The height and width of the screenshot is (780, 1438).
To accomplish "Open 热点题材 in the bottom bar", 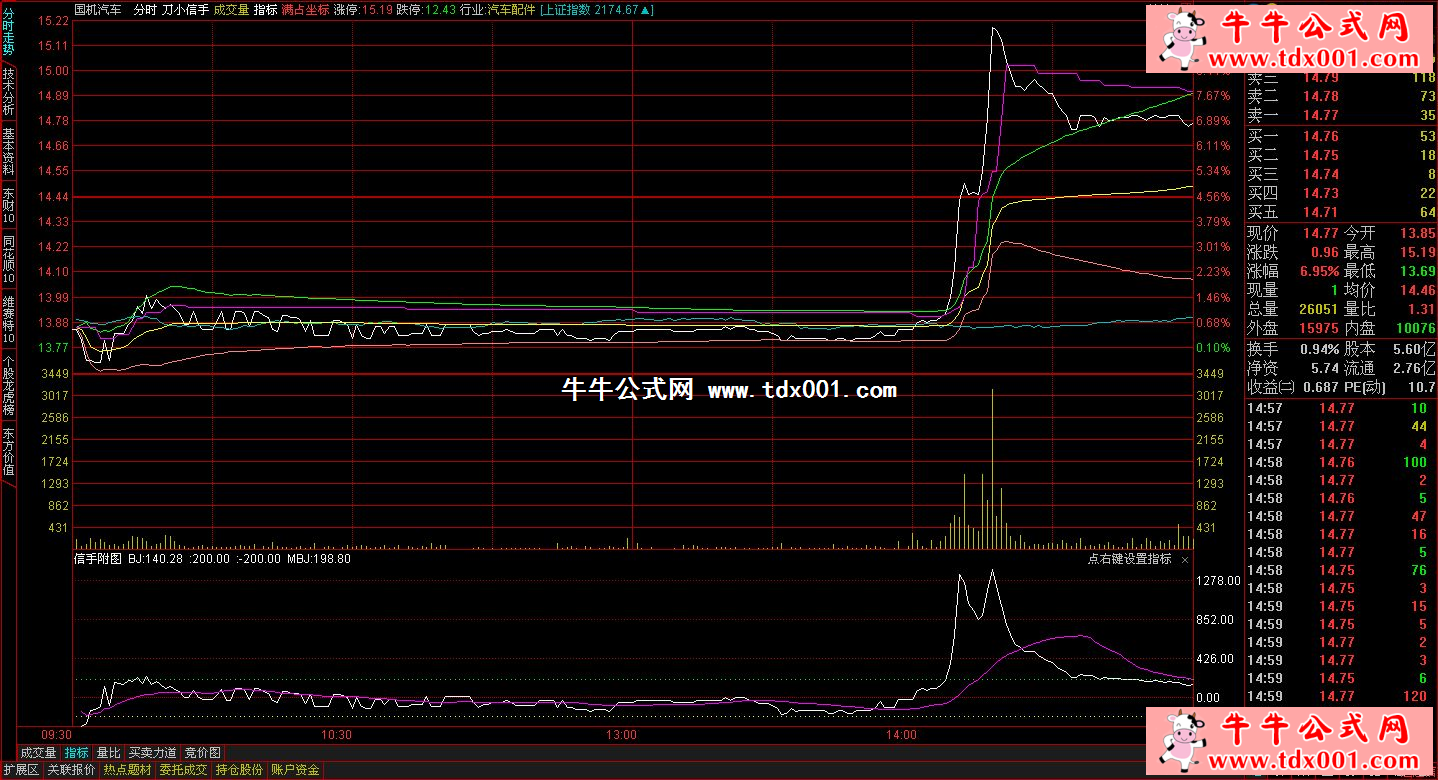I will click(x=128, y=770).
